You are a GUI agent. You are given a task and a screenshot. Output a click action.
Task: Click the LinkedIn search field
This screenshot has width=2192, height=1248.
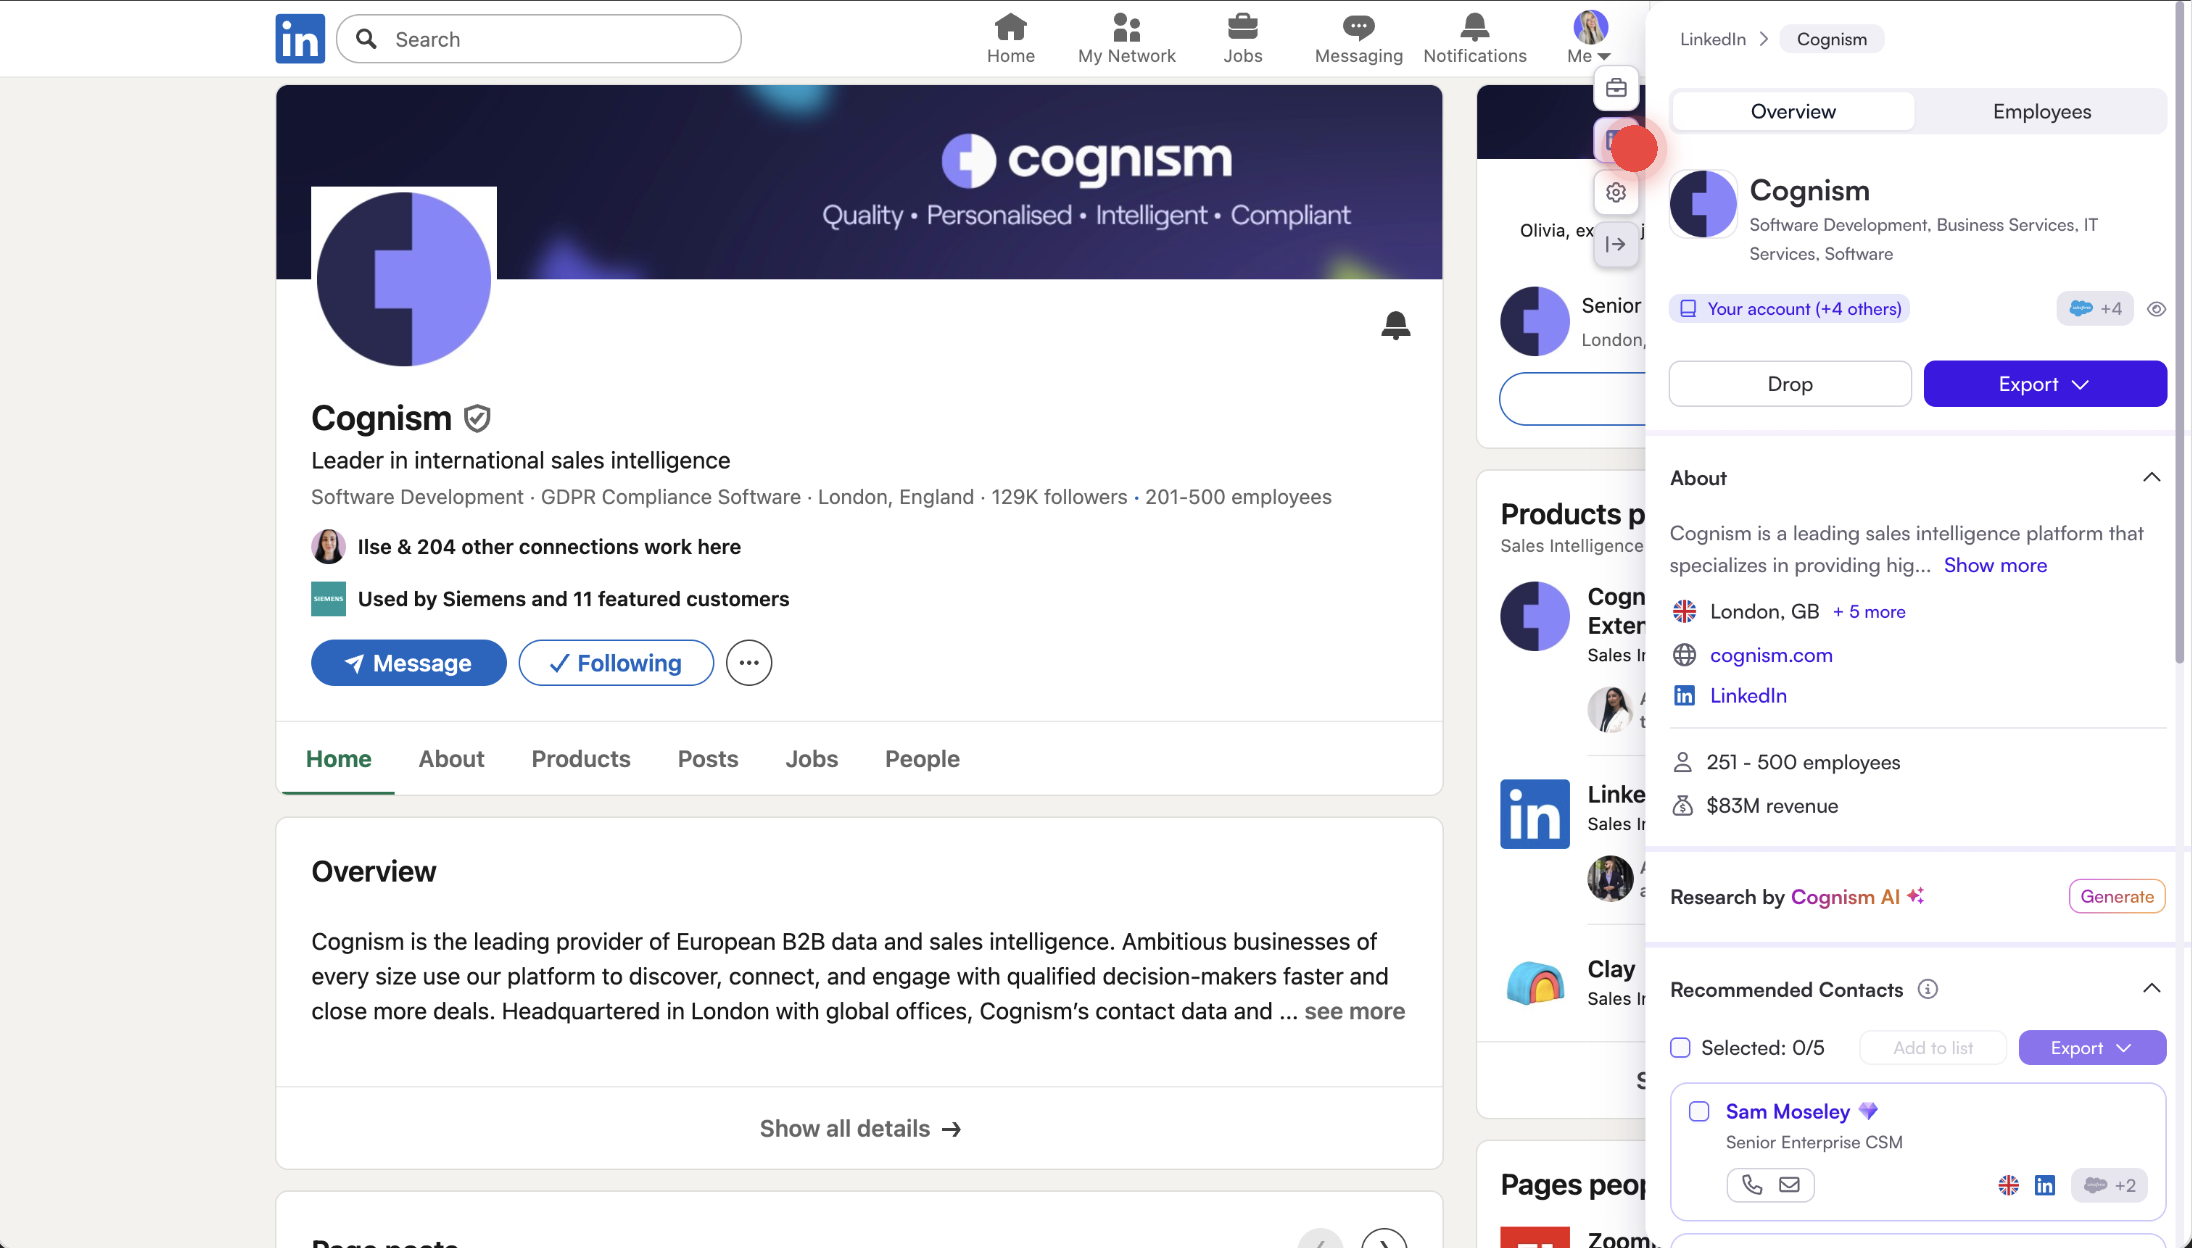coord(540,40)
